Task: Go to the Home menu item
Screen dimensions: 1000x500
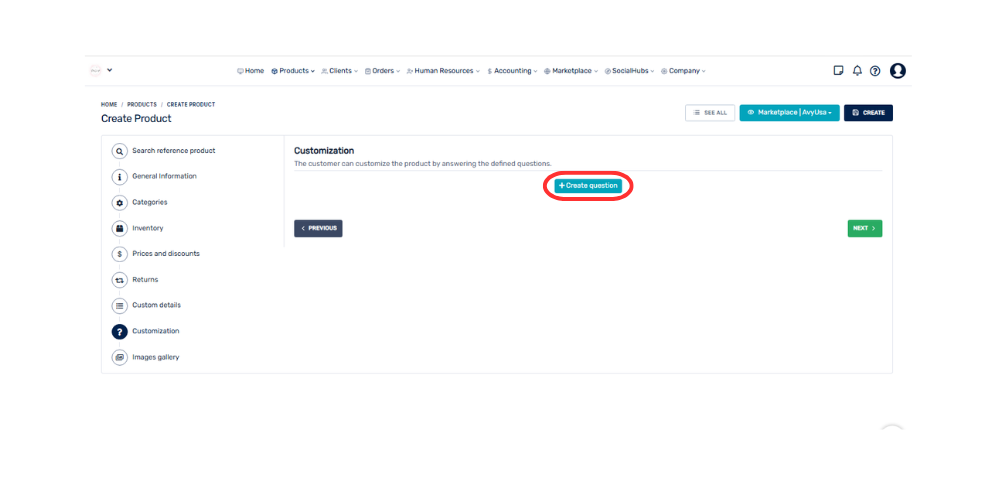Action: (x=251, y=71)
